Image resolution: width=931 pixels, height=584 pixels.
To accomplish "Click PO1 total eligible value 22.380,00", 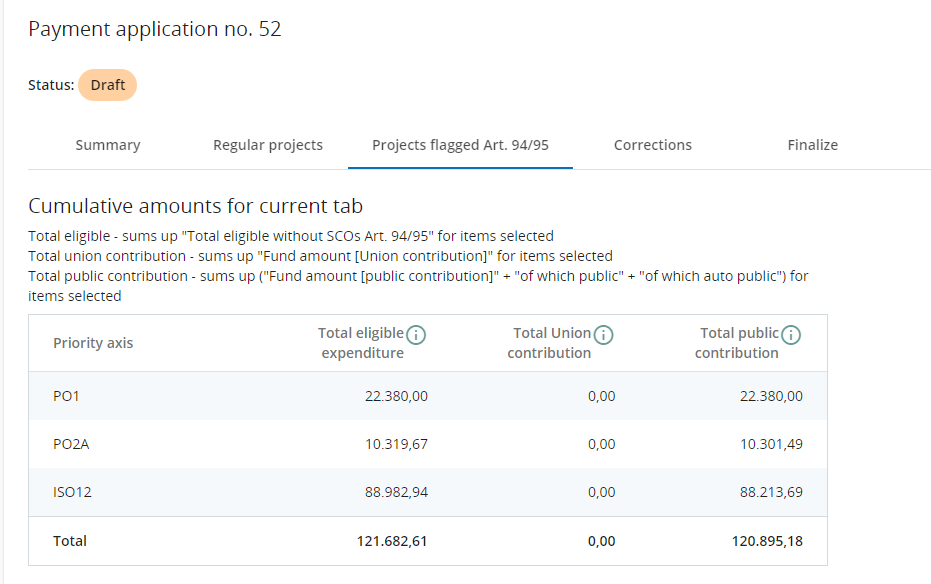I will [396, 396].
